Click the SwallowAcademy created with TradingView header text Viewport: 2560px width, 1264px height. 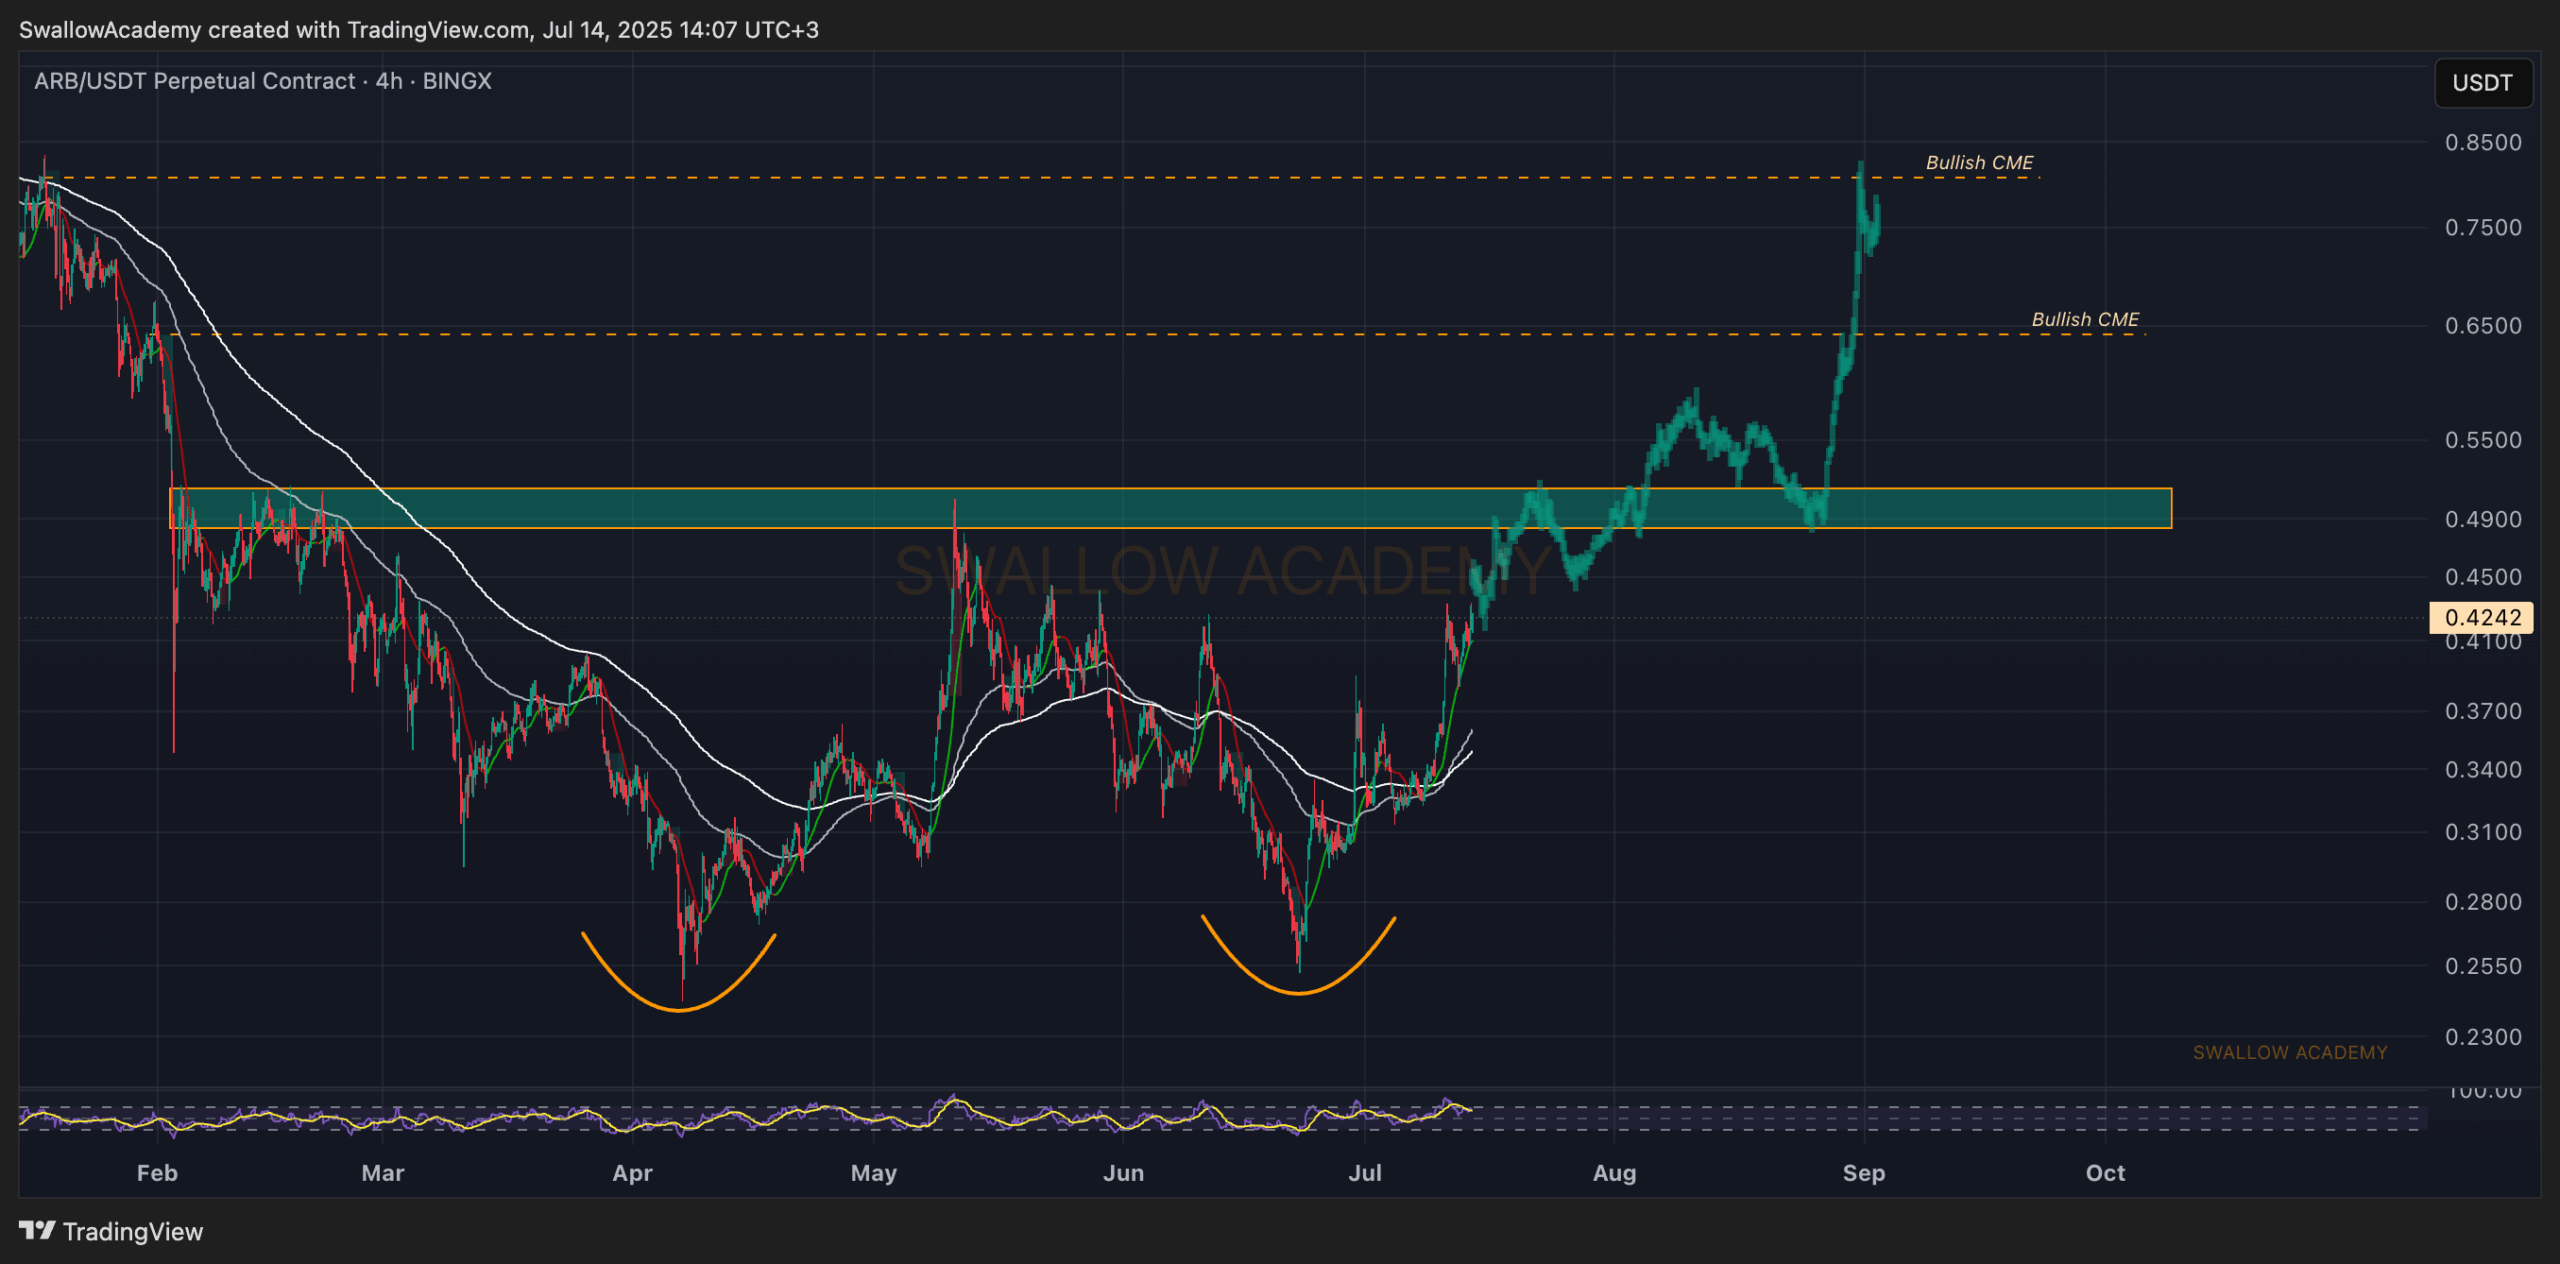(x=419, y=30)
